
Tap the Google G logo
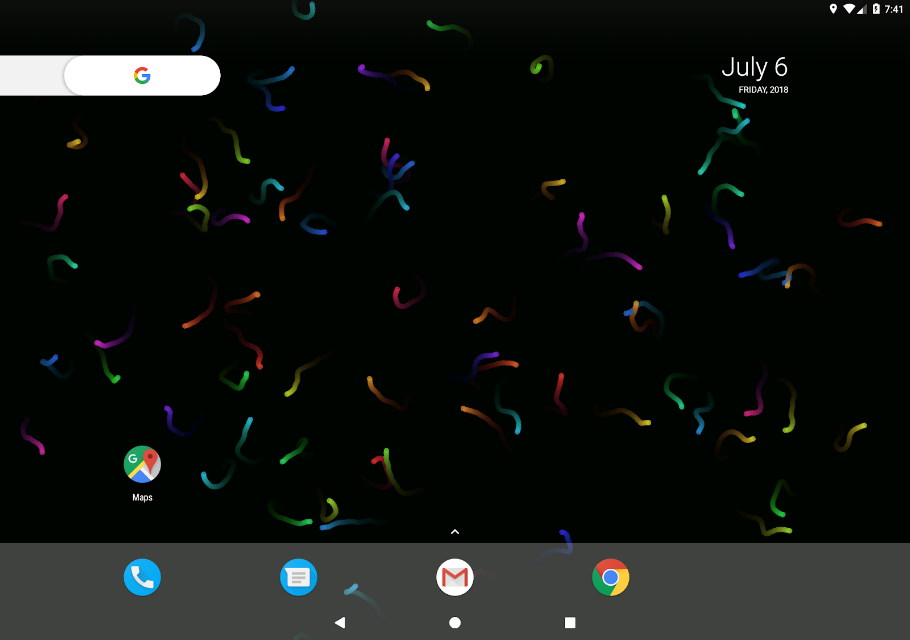(142, 75)
